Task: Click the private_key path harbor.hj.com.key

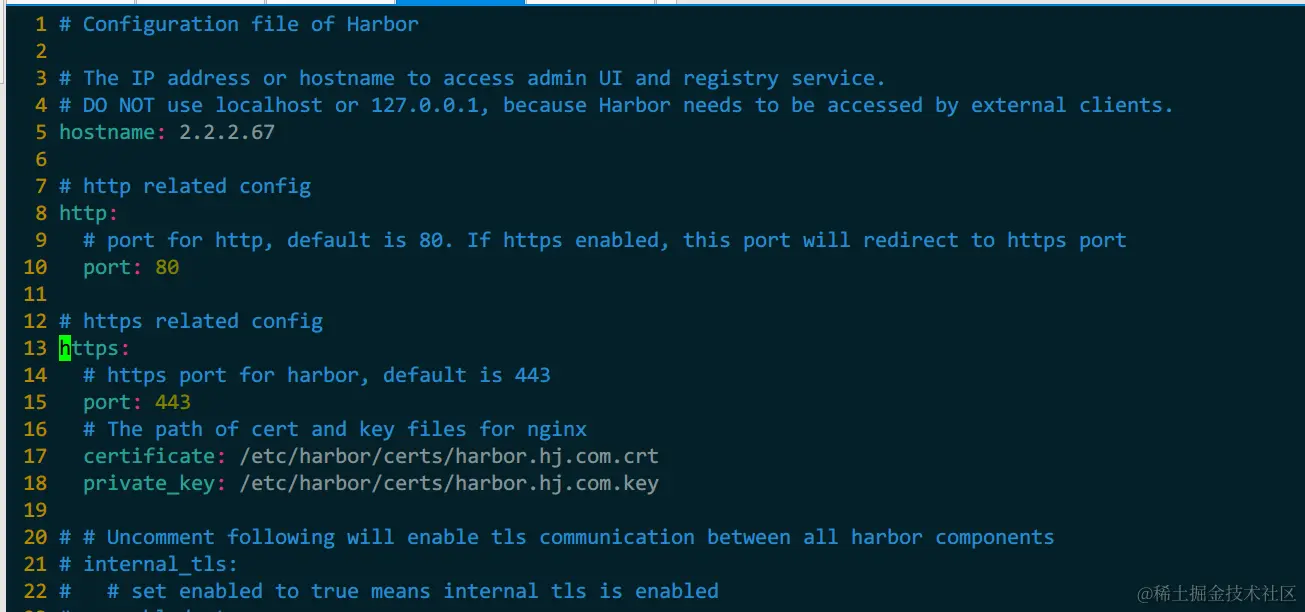Action: click(448, 483)
